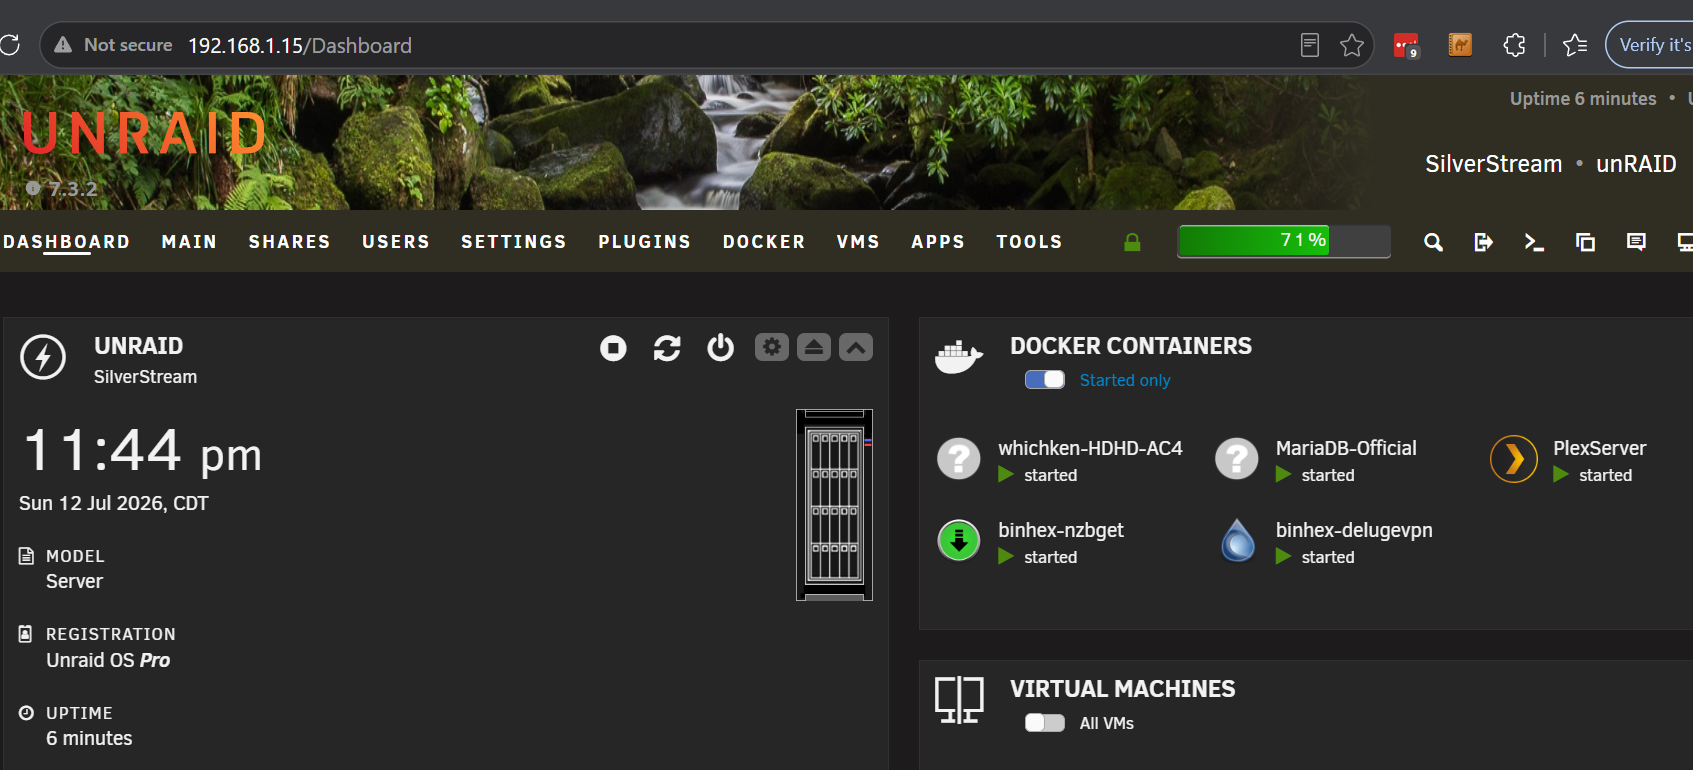Click the UNRAID logo in the banner
Image resolution: width=1693 pixels, height=770 pixels.
[x=144, y=133]
